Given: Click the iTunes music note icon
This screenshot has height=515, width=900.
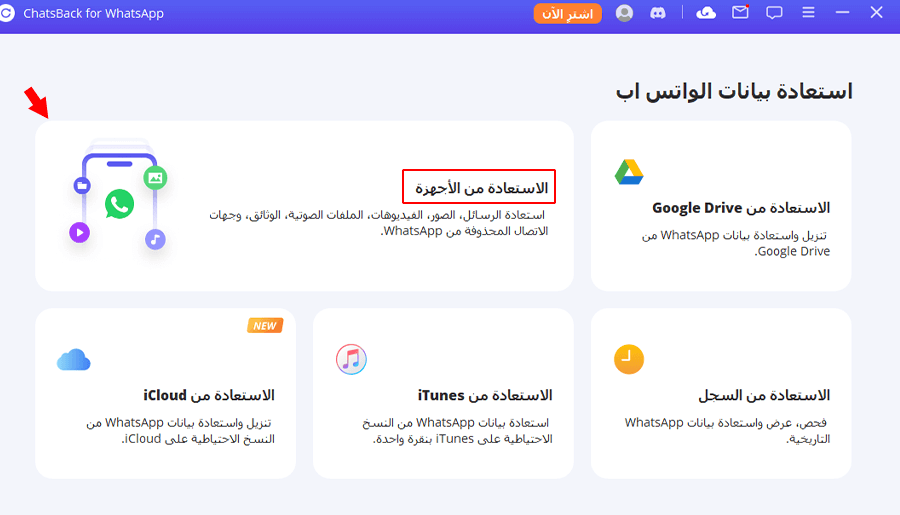Looking at the screenshot, I should tap(351, 359).
